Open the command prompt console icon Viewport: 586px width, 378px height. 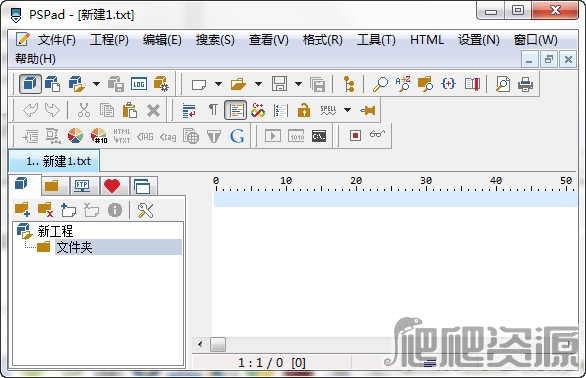[x=319, y=136]
